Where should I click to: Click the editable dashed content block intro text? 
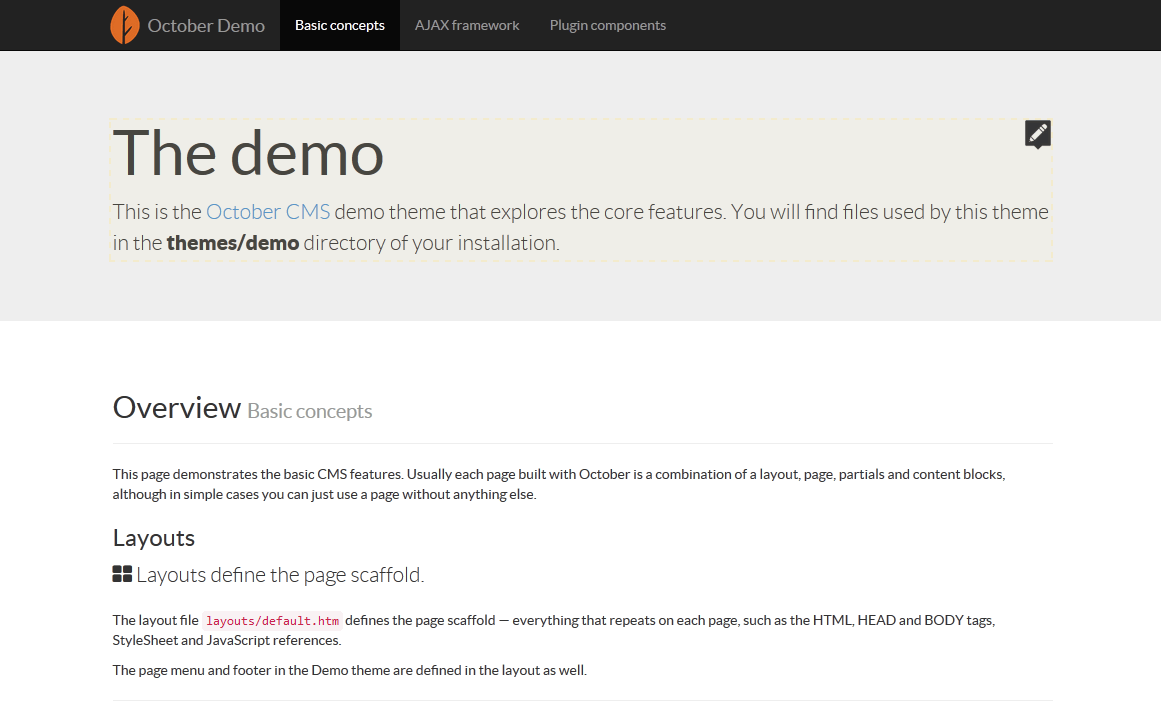click(580, 227)
